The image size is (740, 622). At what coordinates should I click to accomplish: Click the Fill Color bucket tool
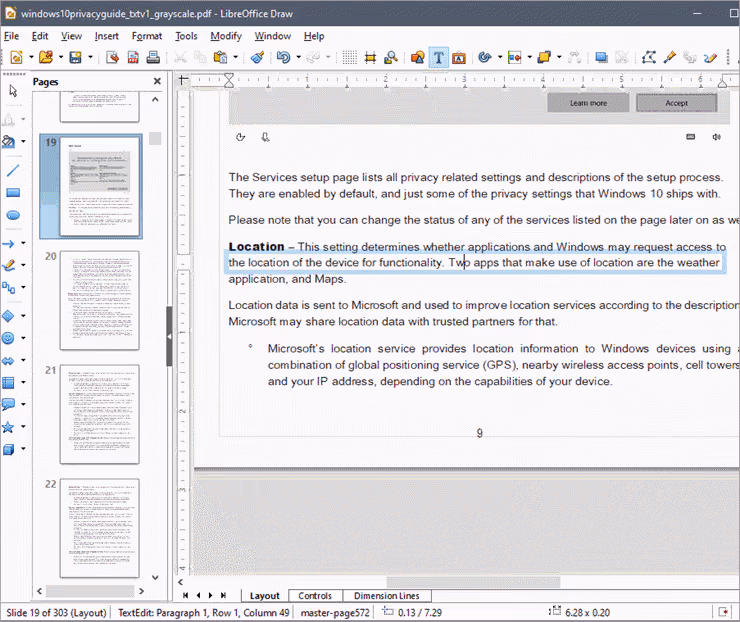click(8, 141)
